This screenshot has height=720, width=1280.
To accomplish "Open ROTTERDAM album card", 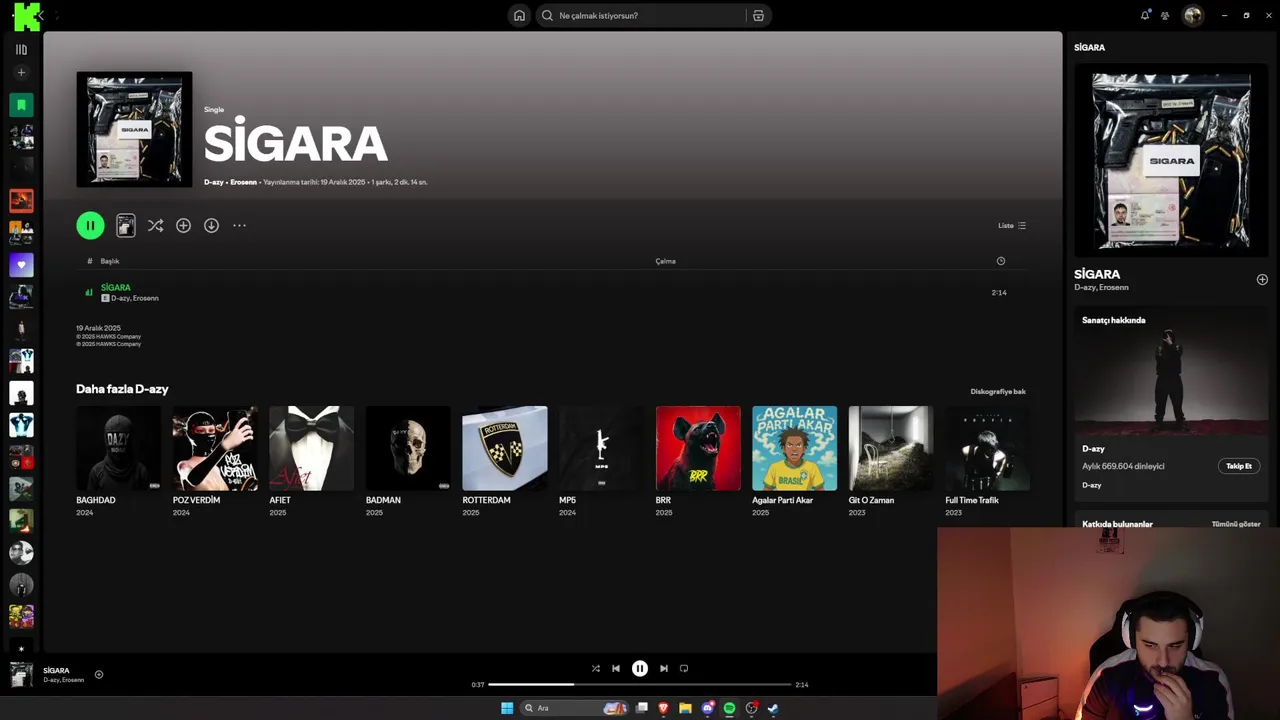I will point(505,461).
